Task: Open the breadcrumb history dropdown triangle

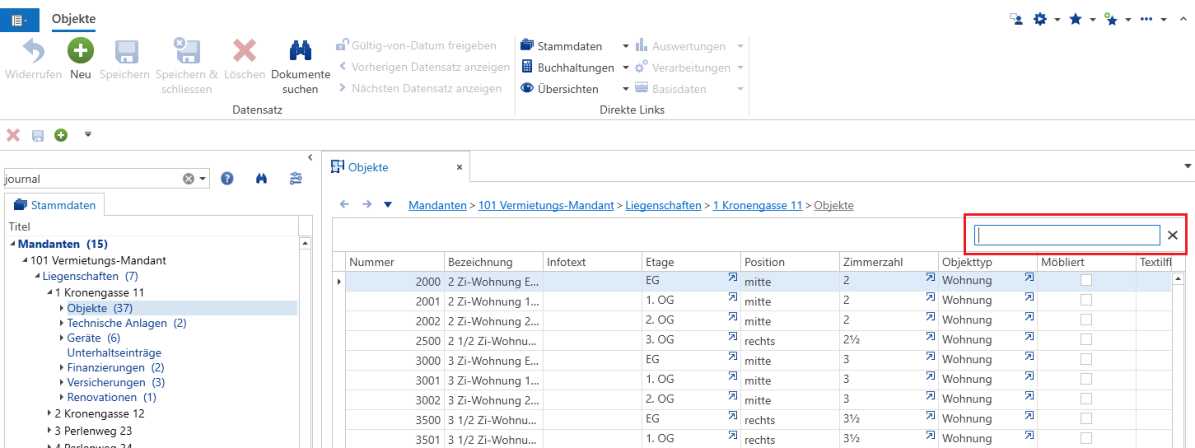Action: coord(387,204)
